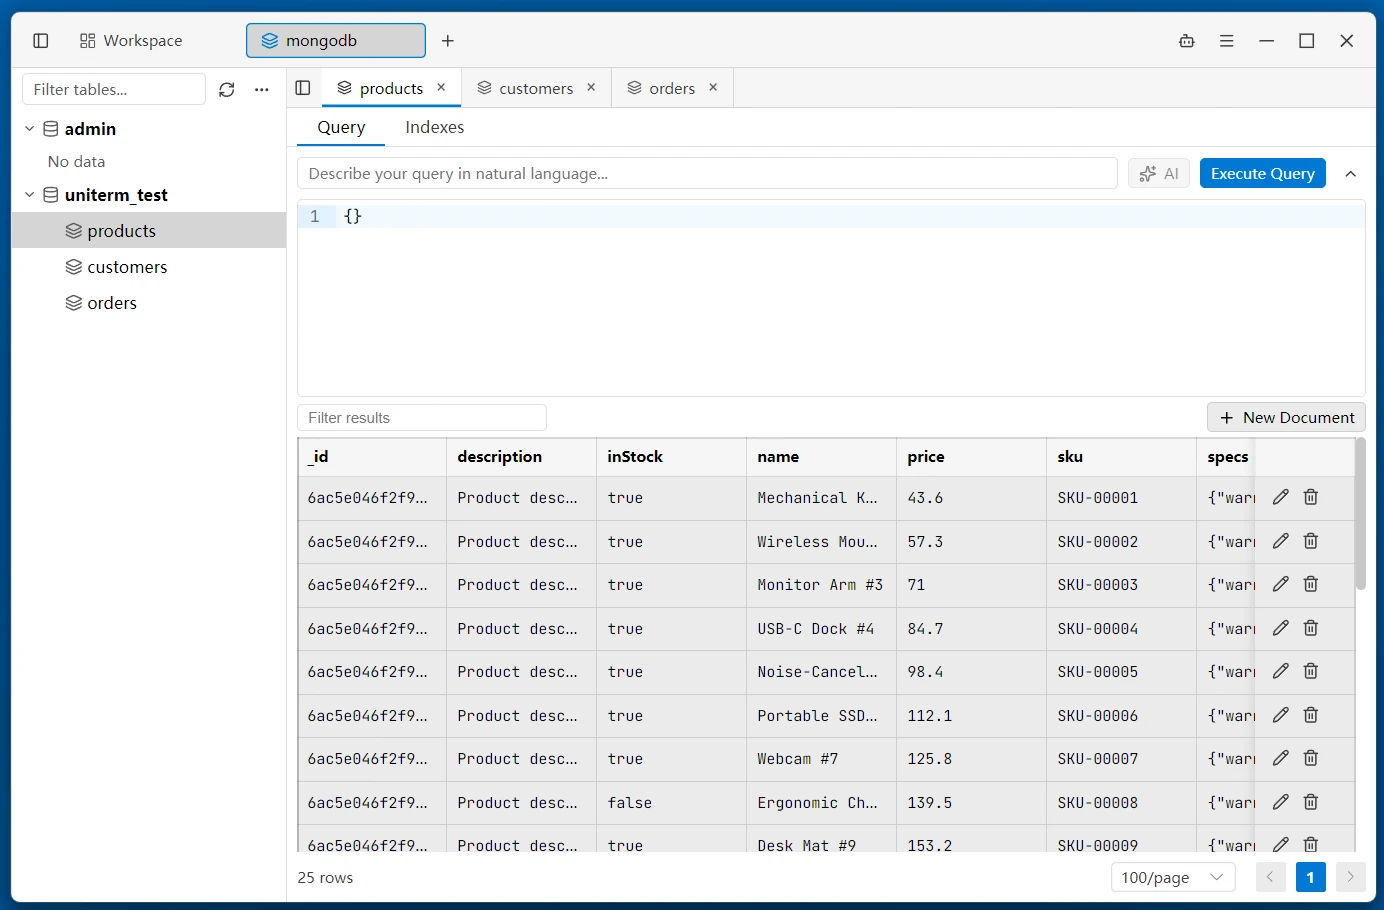This screenshot has width=1384, height=910.
Task: Close the customers tab
Action: pos(591,88)
